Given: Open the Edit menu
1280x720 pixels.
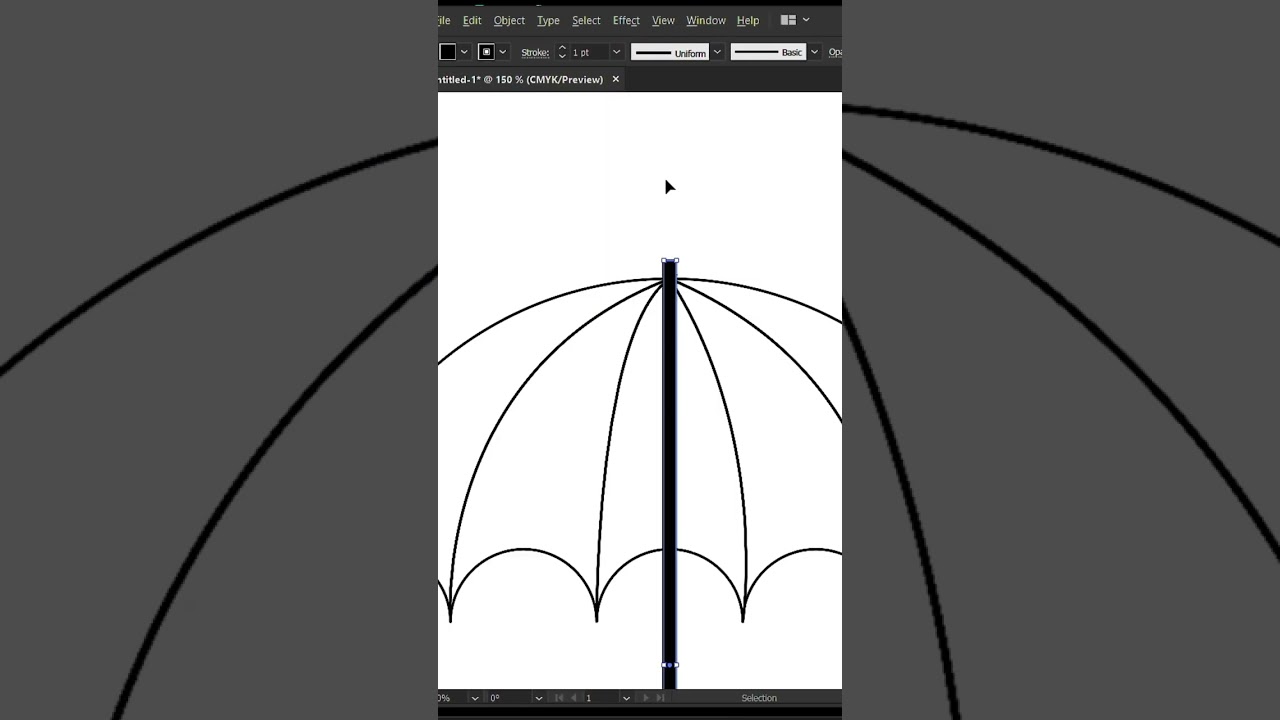Looking at the screenshot, I should 472,20.
